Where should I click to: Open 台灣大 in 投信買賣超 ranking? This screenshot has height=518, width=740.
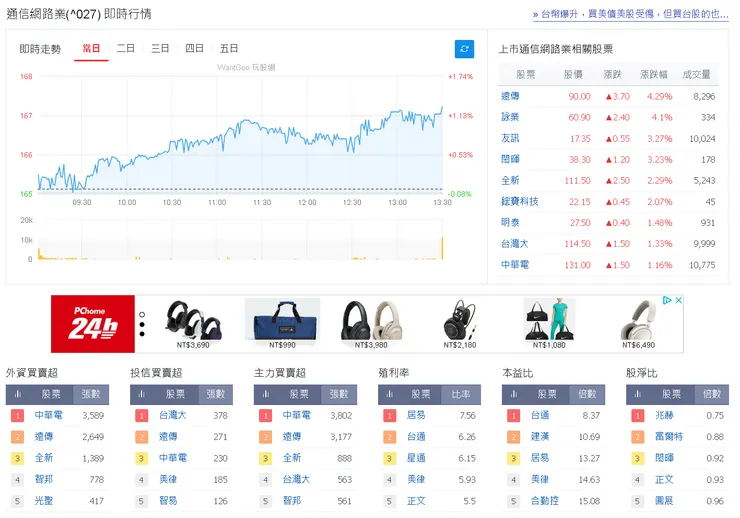[173, 415]
